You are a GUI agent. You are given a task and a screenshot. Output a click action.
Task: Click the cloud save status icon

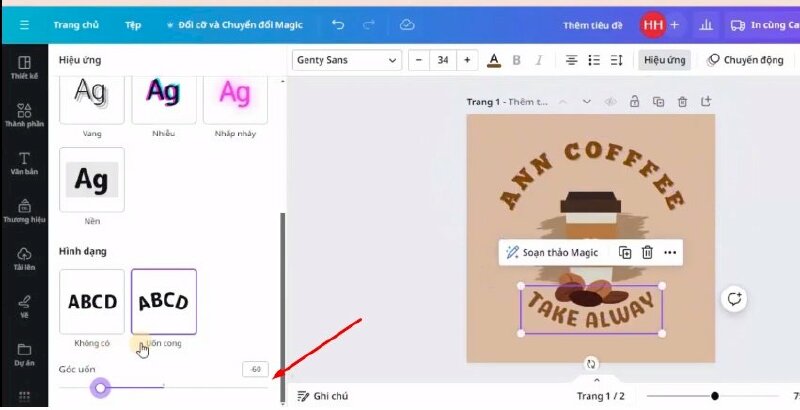click(x=406, y=24)
